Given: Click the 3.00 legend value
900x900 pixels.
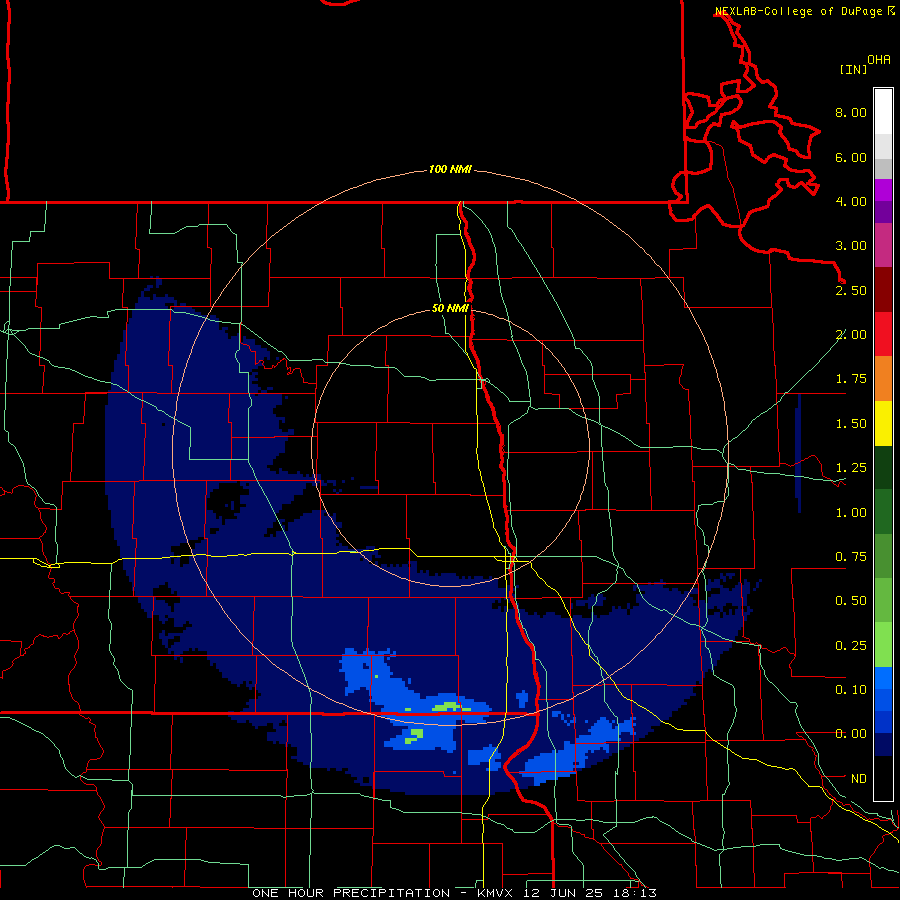Looking at the screenshot, I should [851, 246].
